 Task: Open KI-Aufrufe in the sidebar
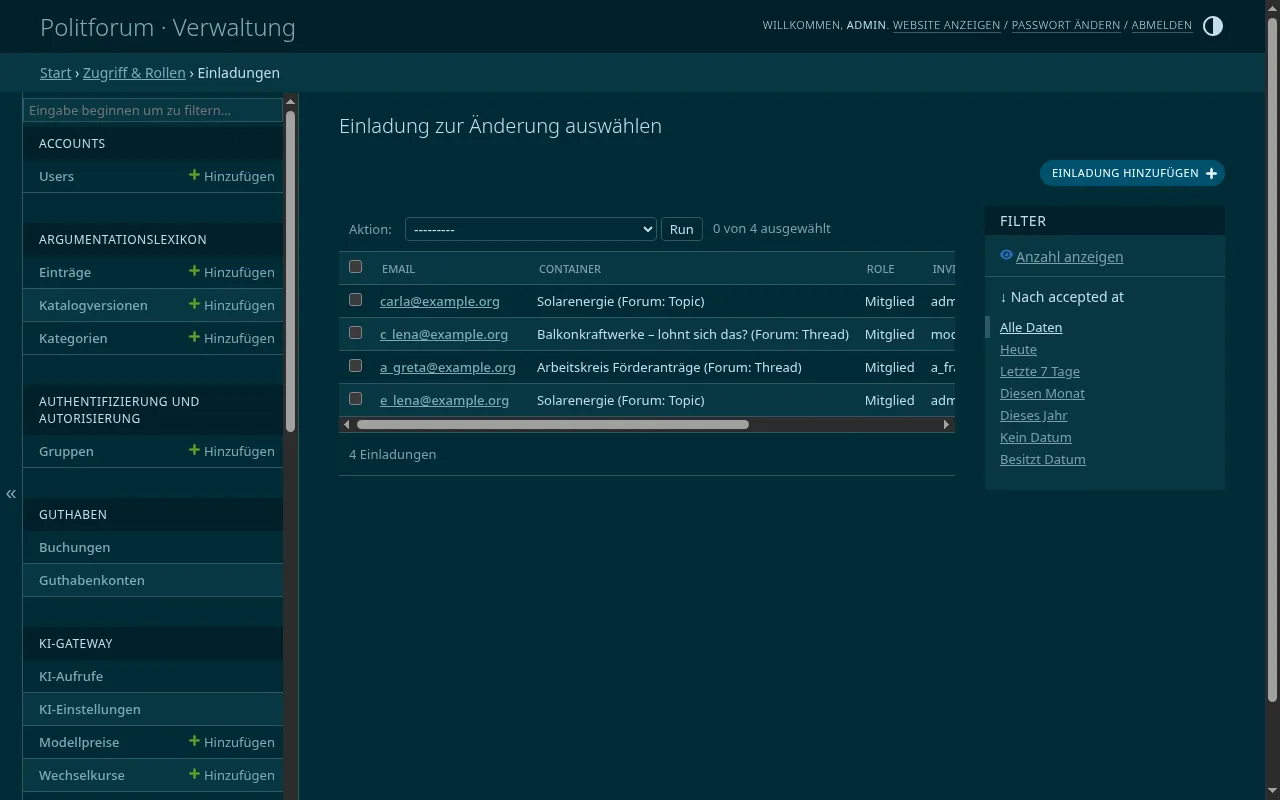click(x=71, y=676)
